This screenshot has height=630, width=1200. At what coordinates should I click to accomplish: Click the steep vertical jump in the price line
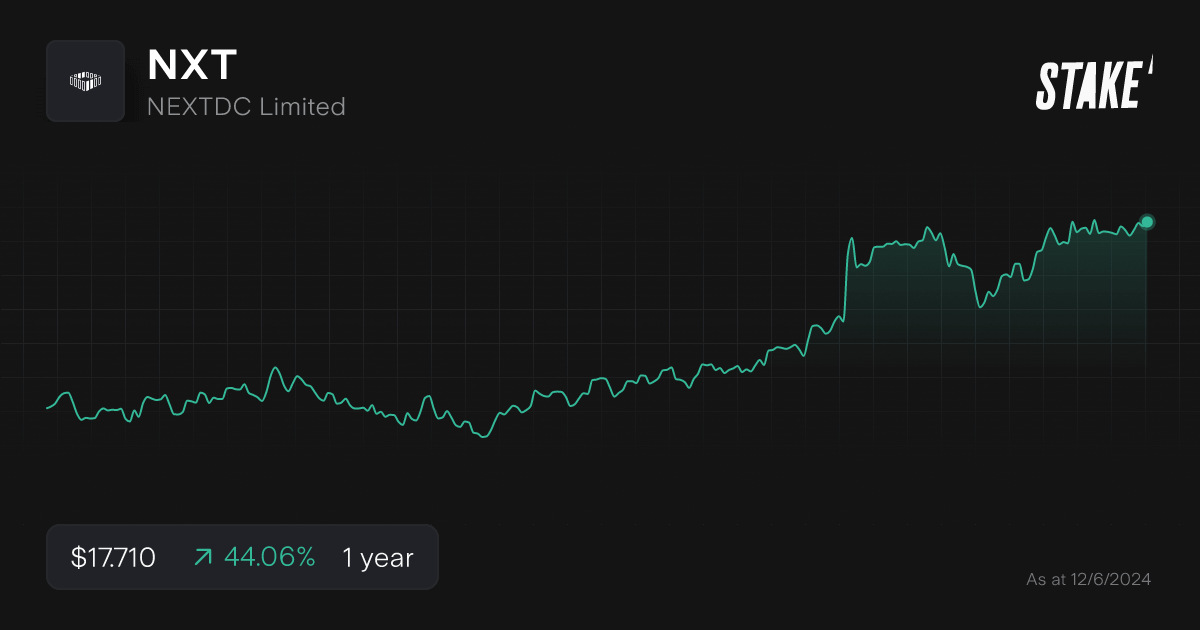pos(846,280)
